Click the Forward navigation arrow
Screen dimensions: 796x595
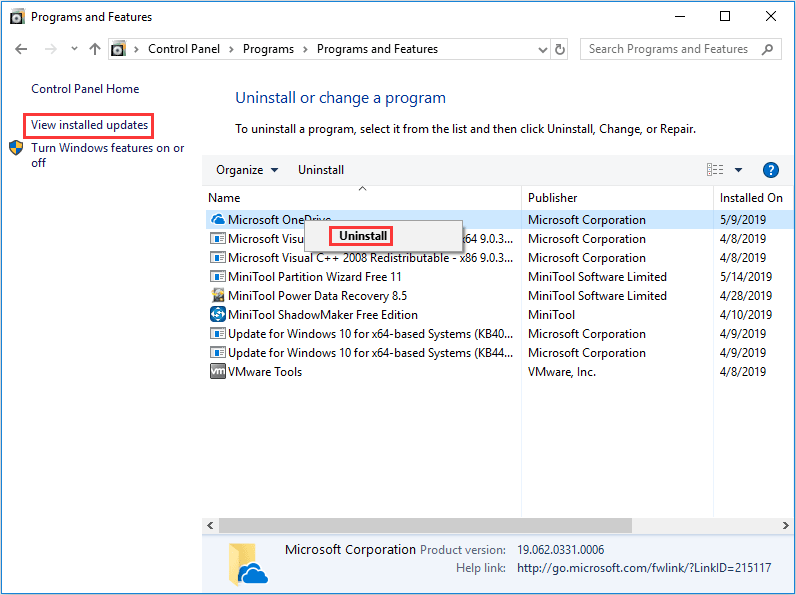50,49
